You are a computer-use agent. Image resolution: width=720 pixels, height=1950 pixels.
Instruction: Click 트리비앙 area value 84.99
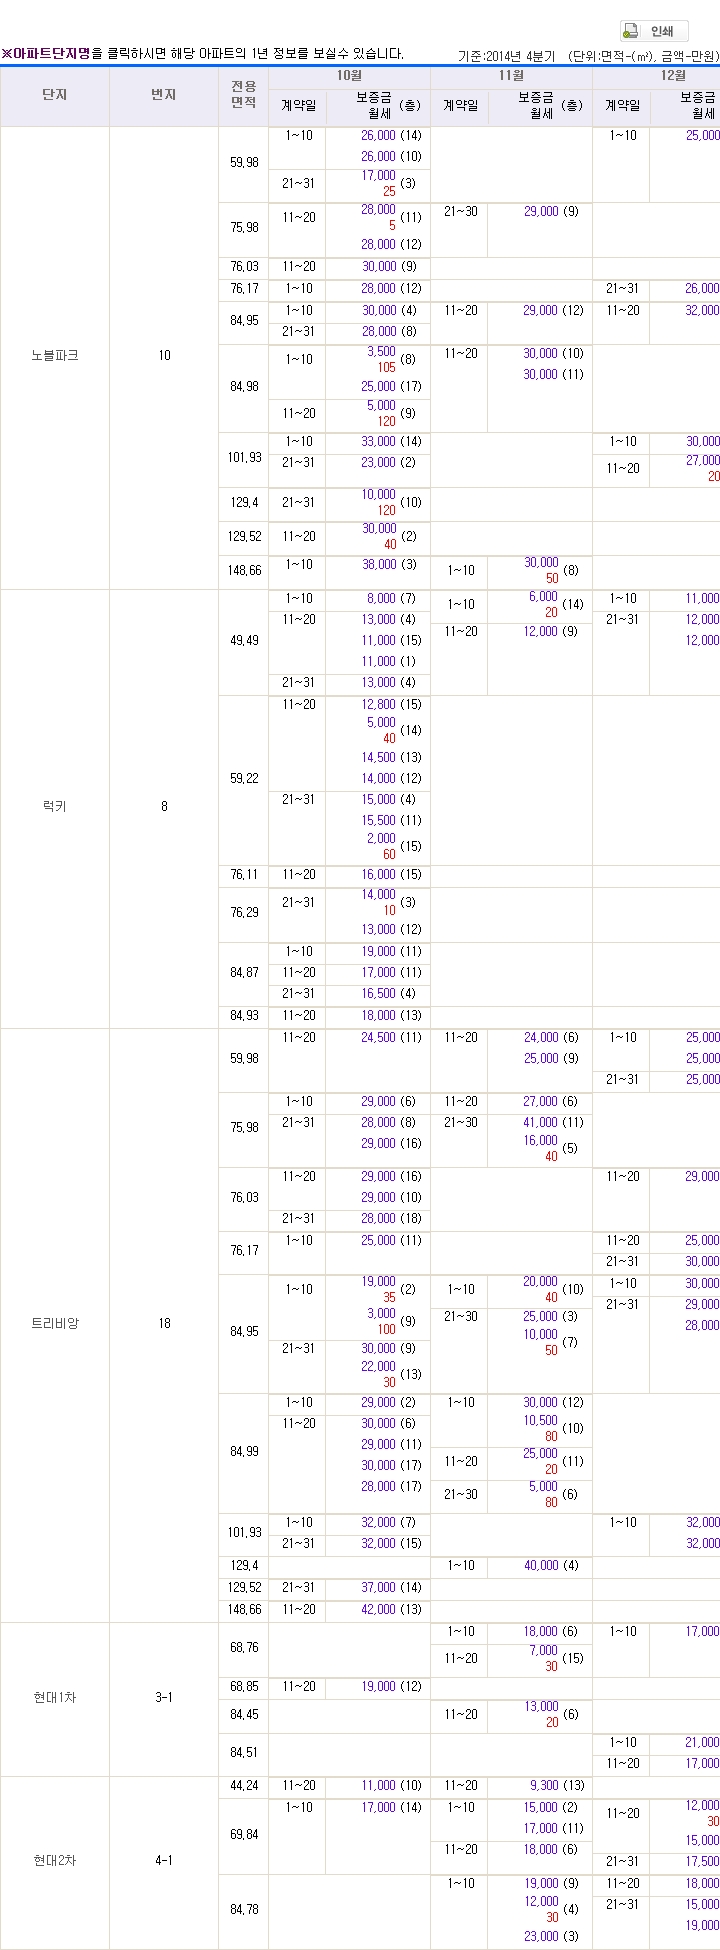[244, 1452]
